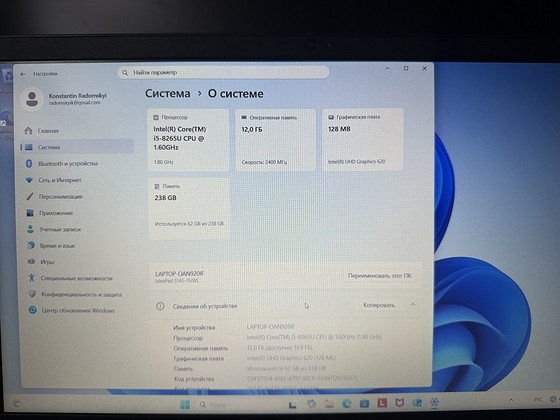Open the Главная settings page
The height and width of the screenshot is (420, 560).
click(77, 131)
